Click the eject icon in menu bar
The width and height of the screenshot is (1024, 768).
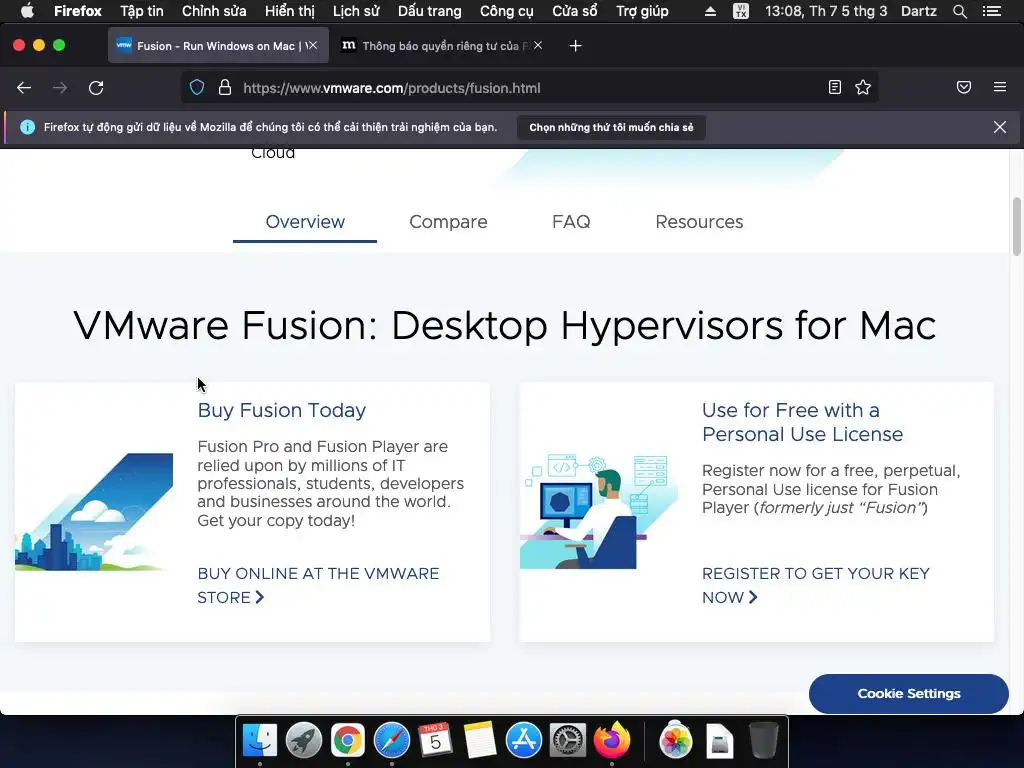710,11
